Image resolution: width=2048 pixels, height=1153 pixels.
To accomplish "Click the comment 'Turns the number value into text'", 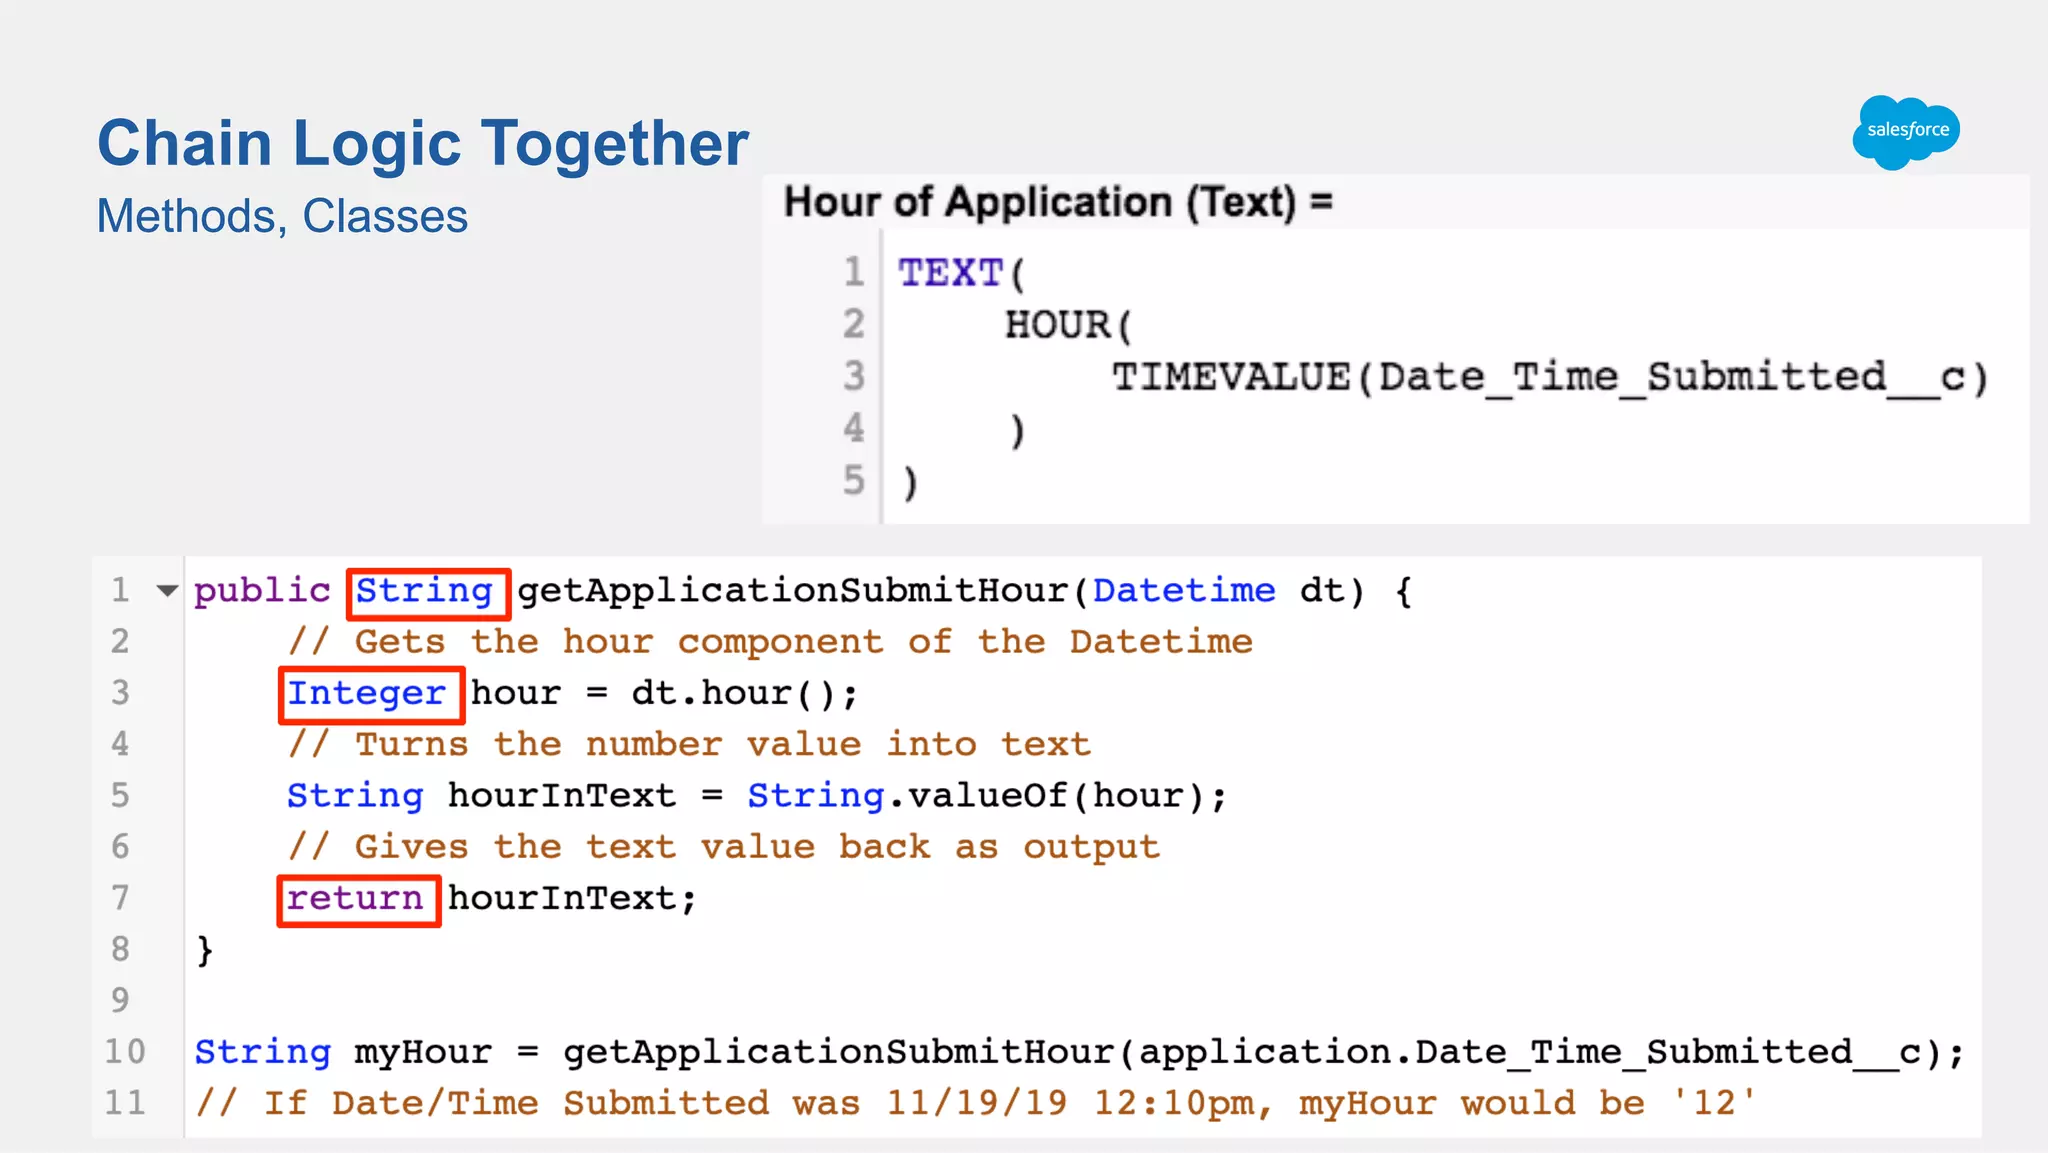I will (x=689, y=745).
